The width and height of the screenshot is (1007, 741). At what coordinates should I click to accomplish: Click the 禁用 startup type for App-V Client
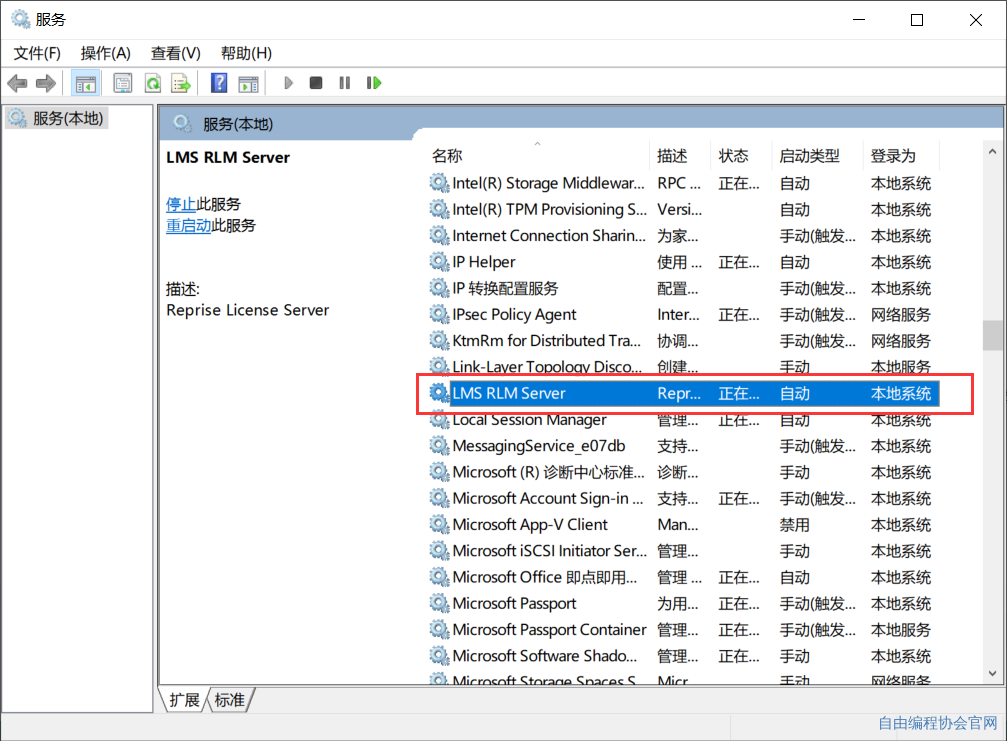click(794, 525)
